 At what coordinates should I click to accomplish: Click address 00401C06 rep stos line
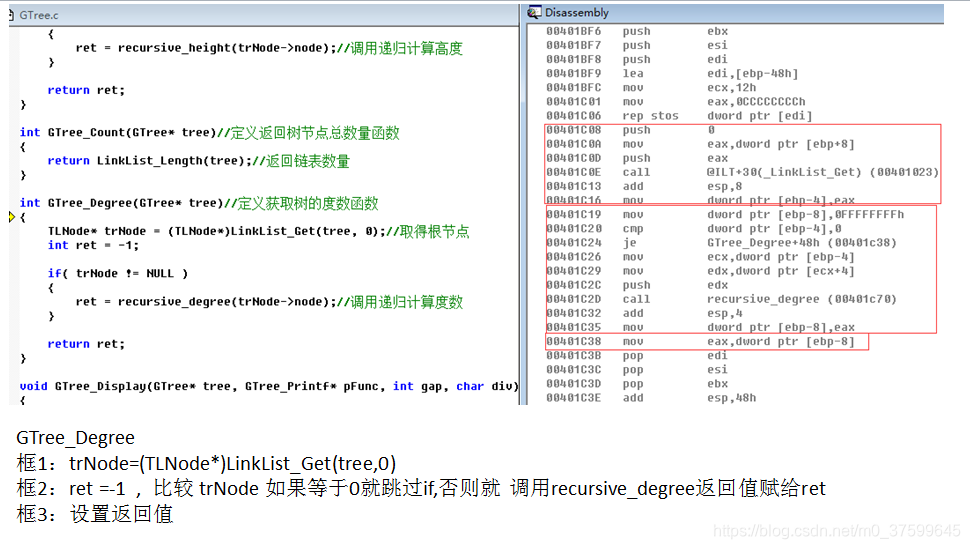[x=679, y=116]
